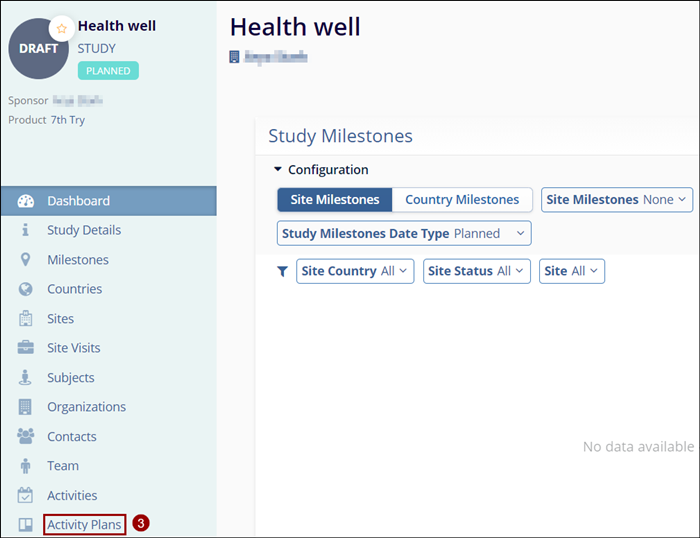Favorite the study with the star icon
The image size is (700, 538).
click(x=61, y=28)
